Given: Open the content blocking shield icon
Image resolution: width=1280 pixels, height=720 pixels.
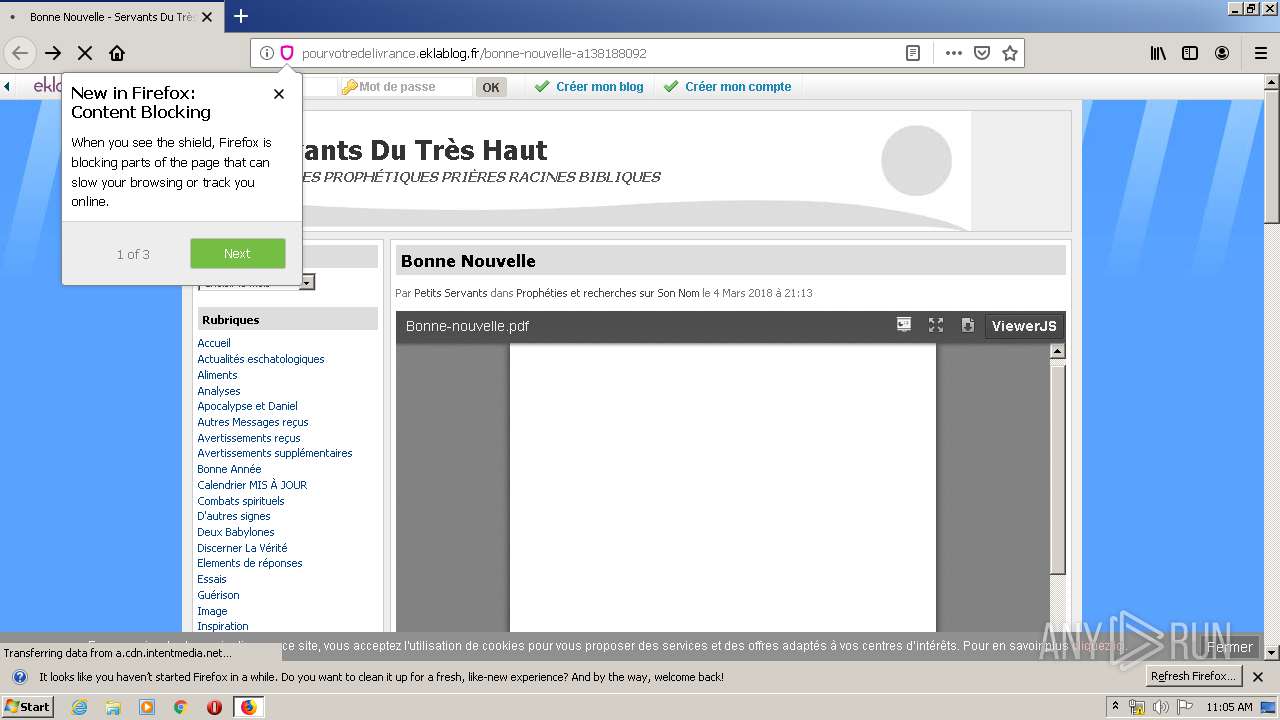Looking at the screenshot, I should click(x=286, y=53).
